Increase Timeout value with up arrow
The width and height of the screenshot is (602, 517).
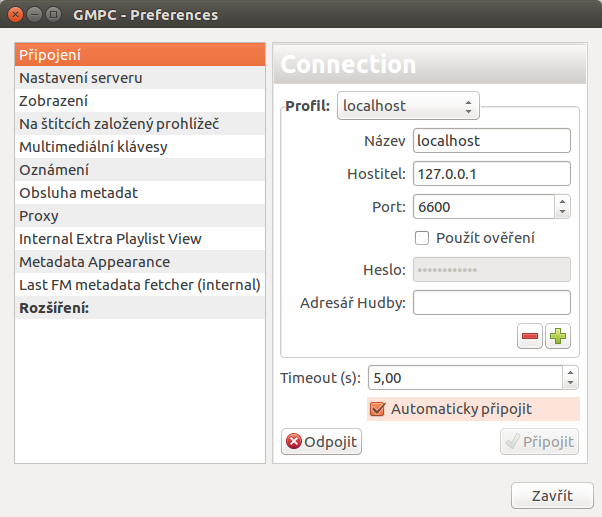pos(571,372)
